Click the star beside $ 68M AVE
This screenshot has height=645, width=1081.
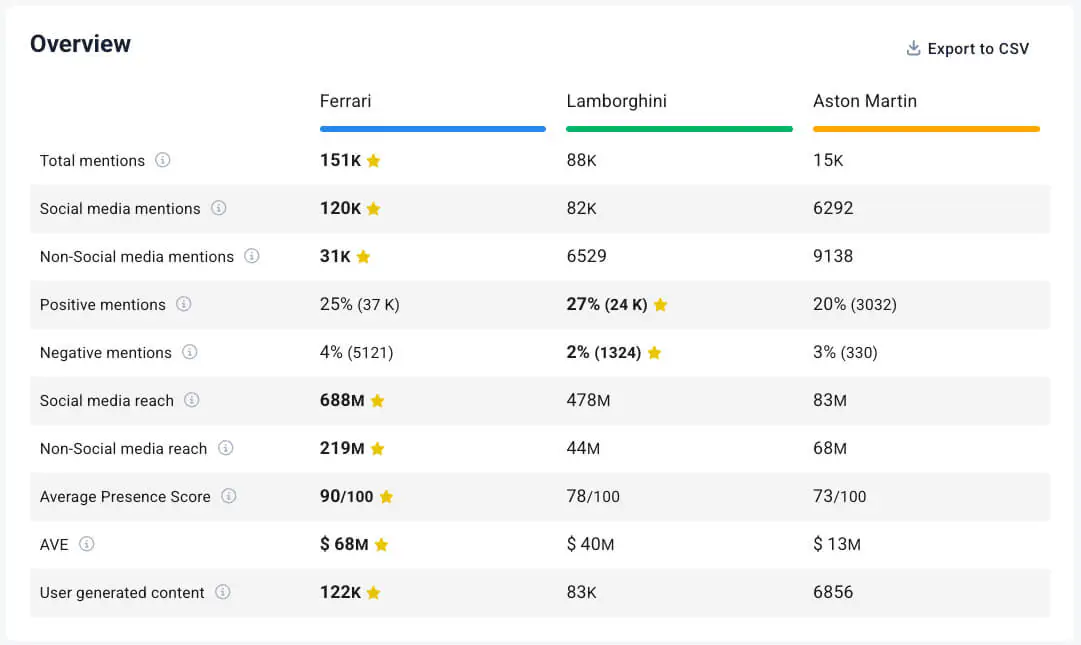tap(381, 544)
